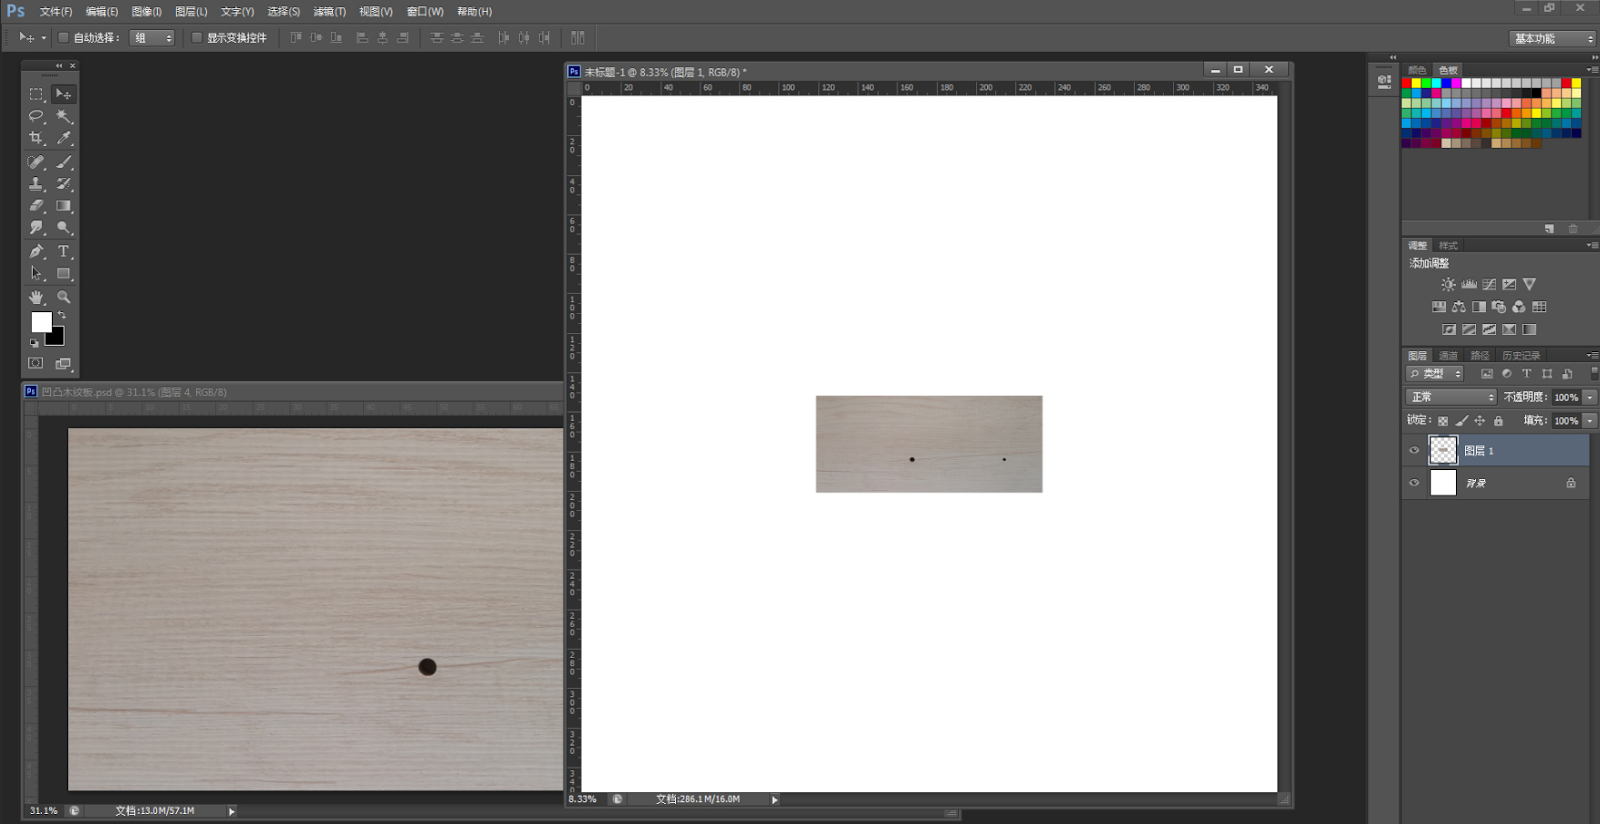The image size is (1600, 824).
Task: Choose the Clone Stamp tool
Action: coord(36,184)
